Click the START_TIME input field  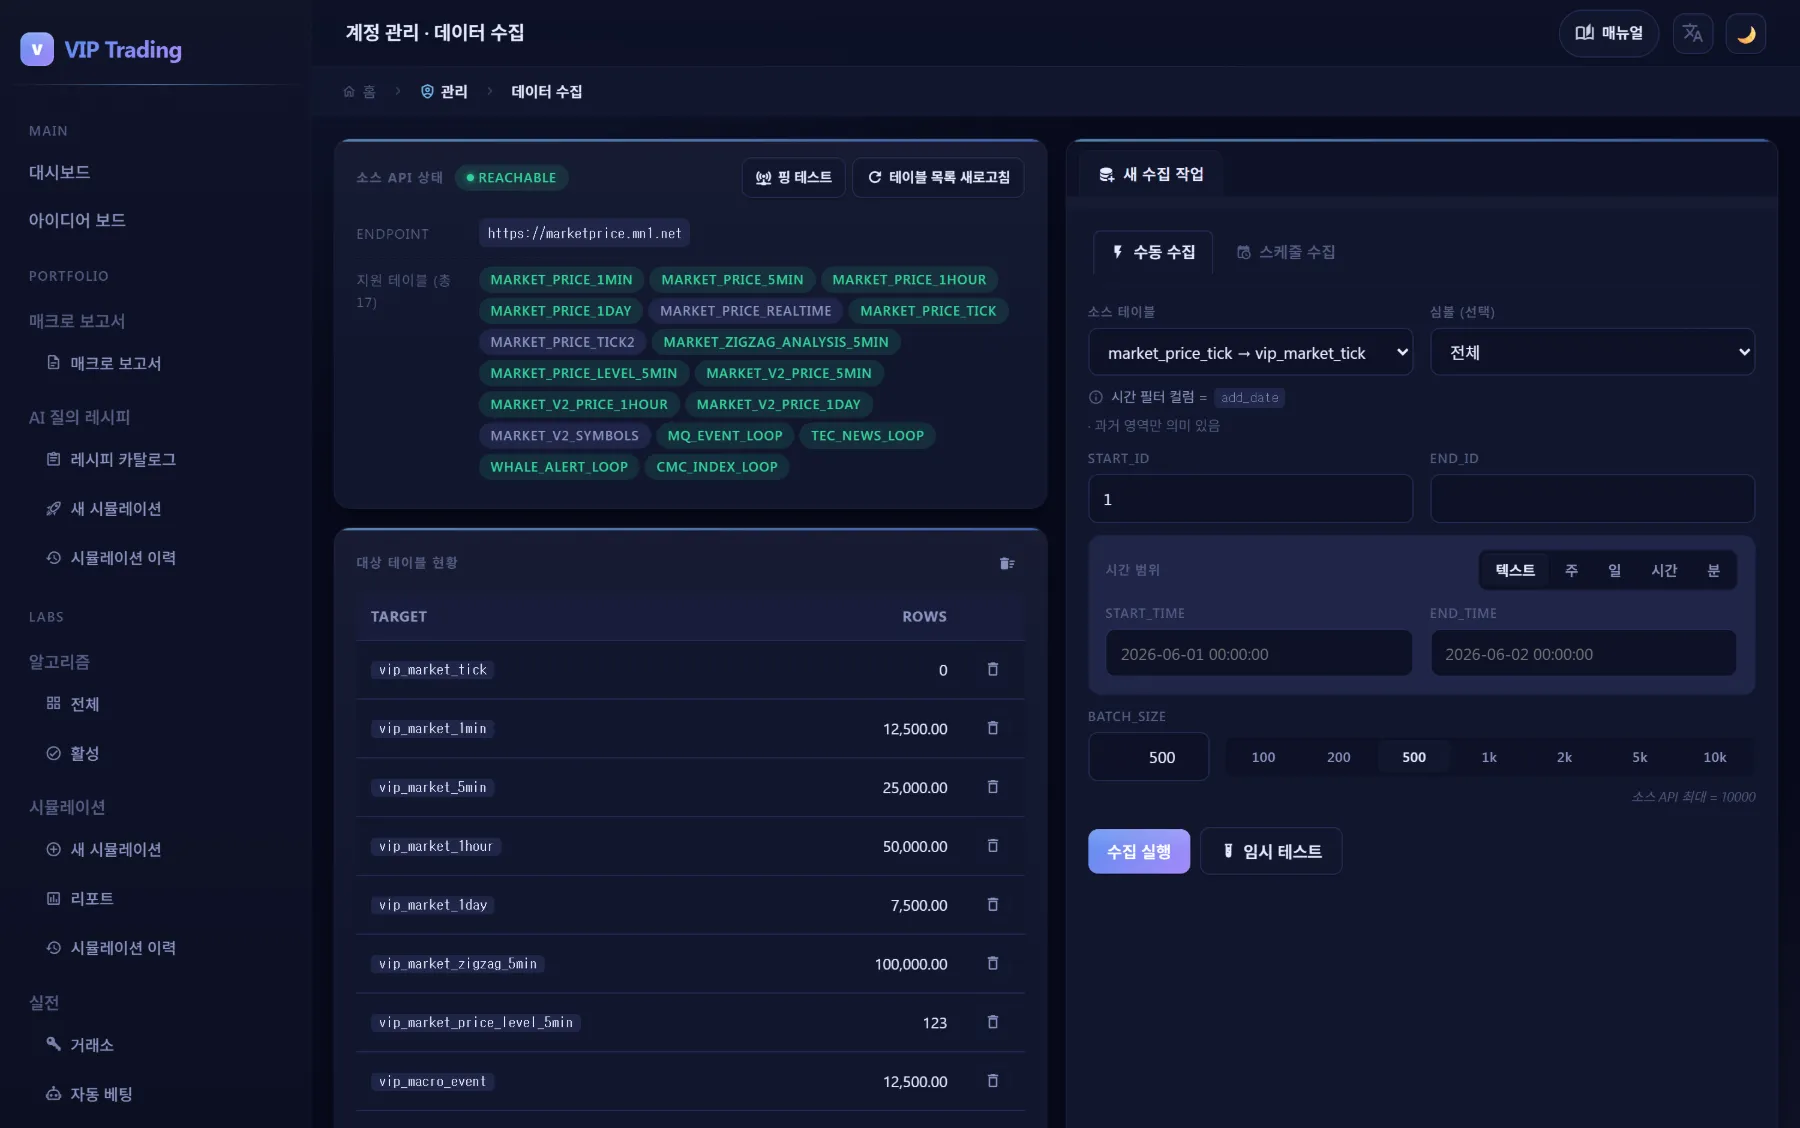pos(1259,653)
